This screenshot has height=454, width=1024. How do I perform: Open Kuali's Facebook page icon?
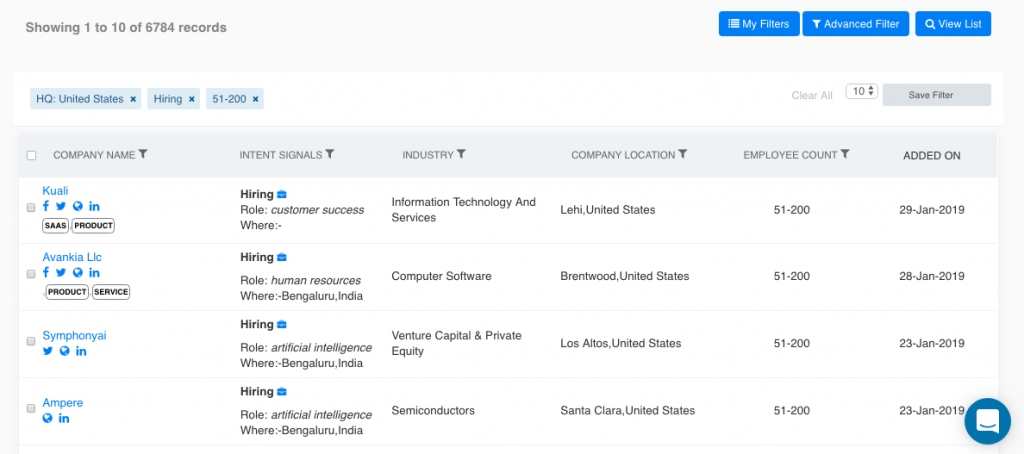tap(46, 206)
